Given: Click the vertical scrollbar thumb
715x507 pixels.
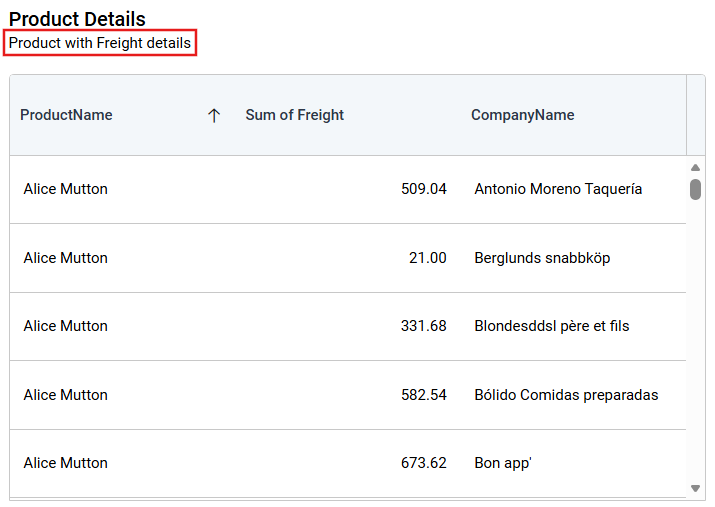Looking at the screenshot, I should [695, 189].
